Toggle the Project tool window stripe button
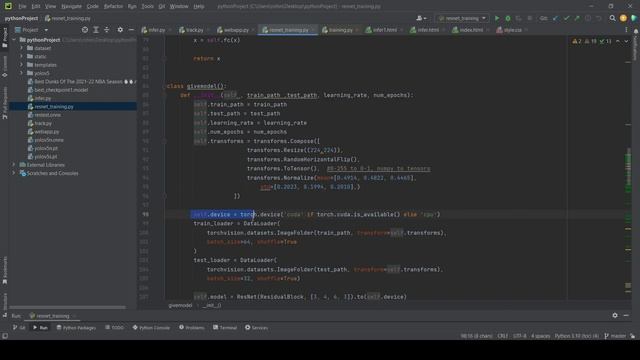 pyautogui.click(x=4, y=38)
